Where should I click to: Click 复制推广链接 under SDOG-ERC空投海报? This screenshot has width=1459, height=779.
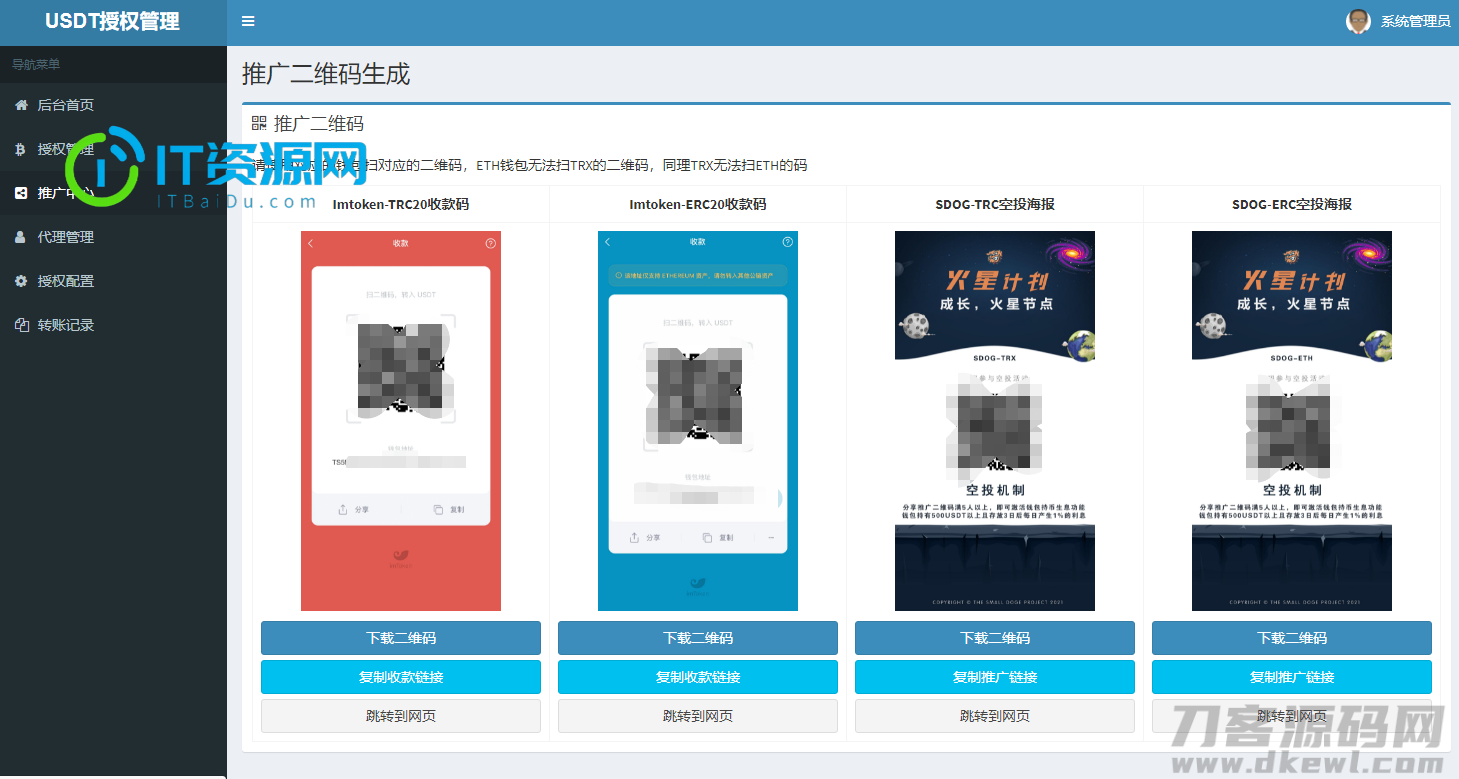click(x=1292, y=677)
